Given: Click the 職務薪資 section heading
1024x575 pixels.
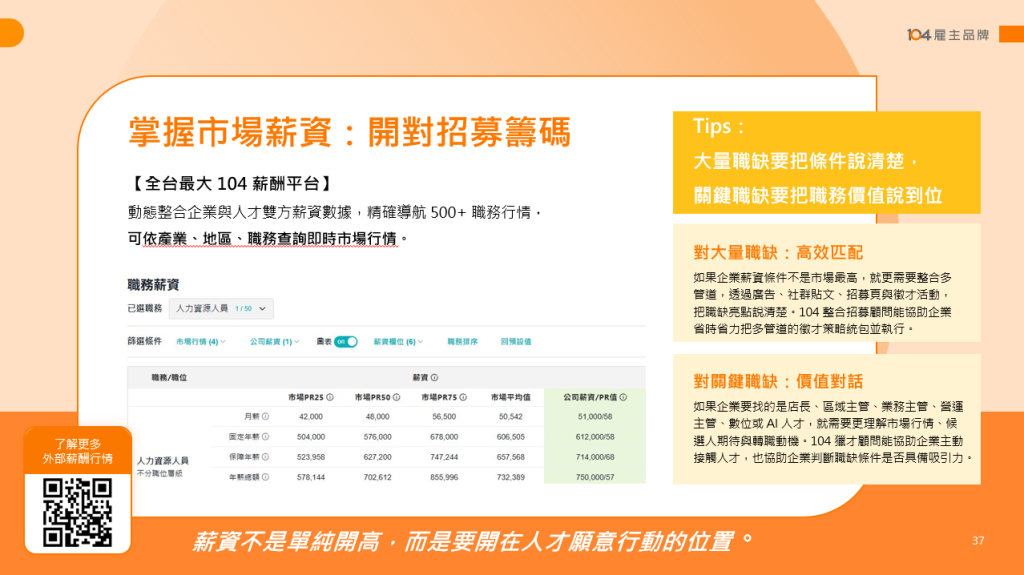Looking at the screenshot, I should [153, 285].
